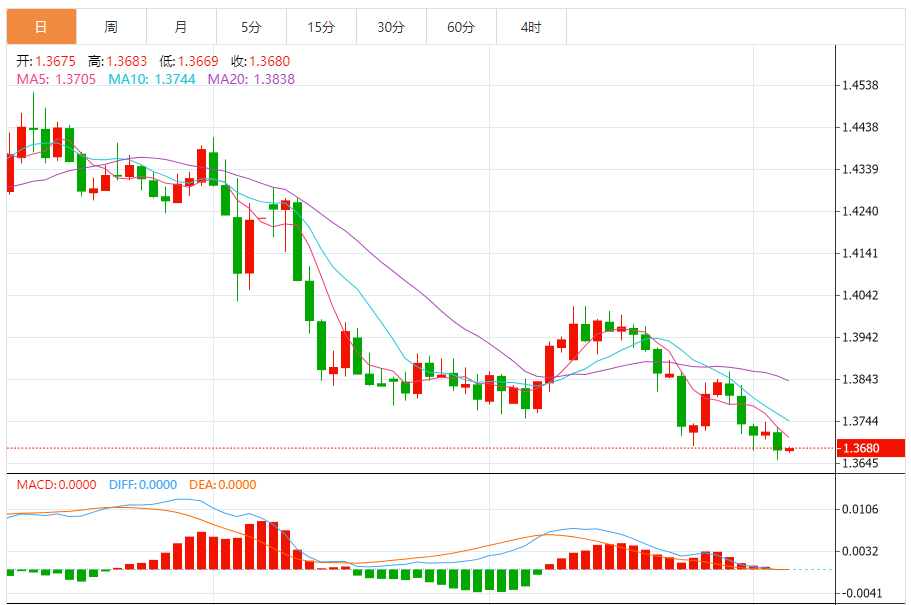Click the -0.0041 MACD axis label
Viewport: 911px width, 605px height.
pos(862,593)
